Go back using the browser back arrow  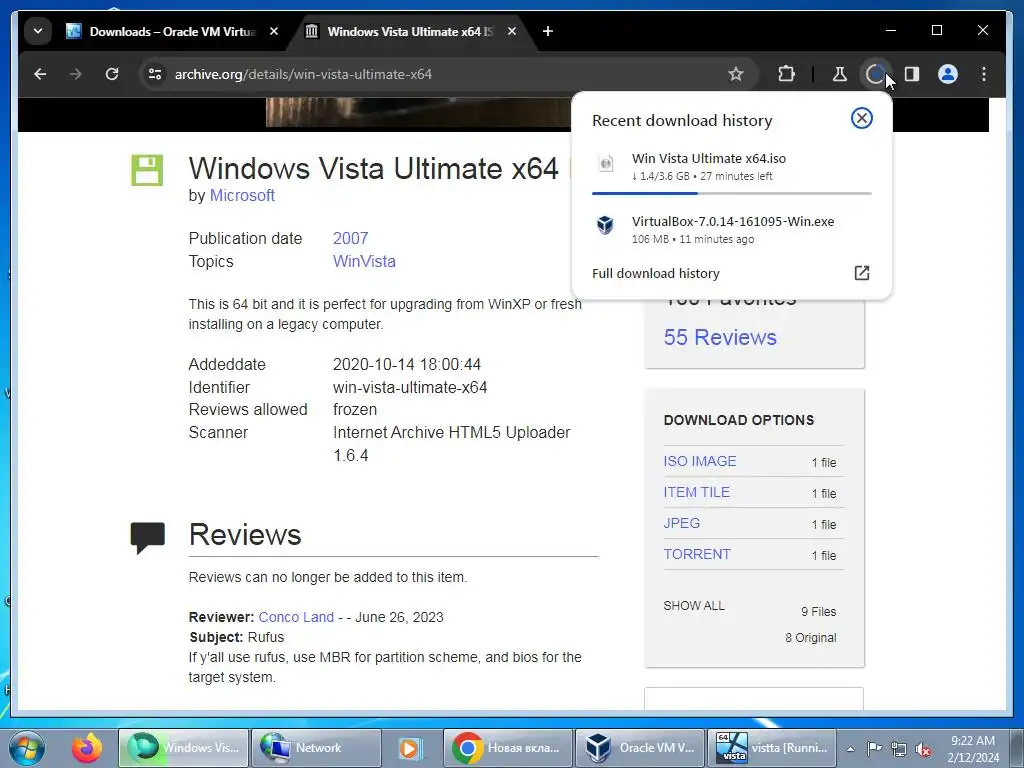40,74
